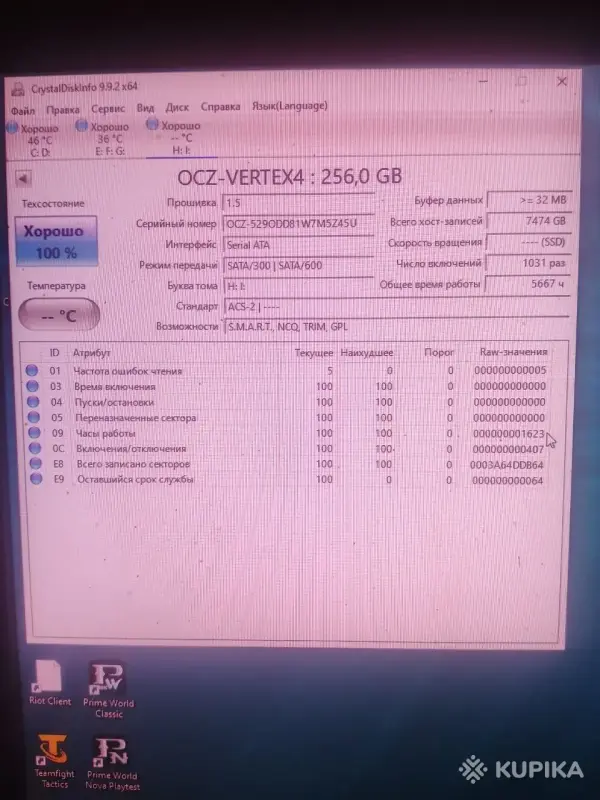The width and height of the screenshot is (600, 800).
Task: Click the total host writes value 7474 GB
Action: [529, 221]
